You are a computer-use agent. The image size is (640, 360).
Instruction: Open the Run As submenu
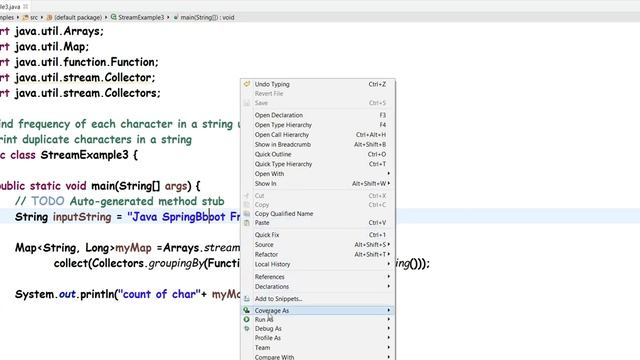[318, 320]
